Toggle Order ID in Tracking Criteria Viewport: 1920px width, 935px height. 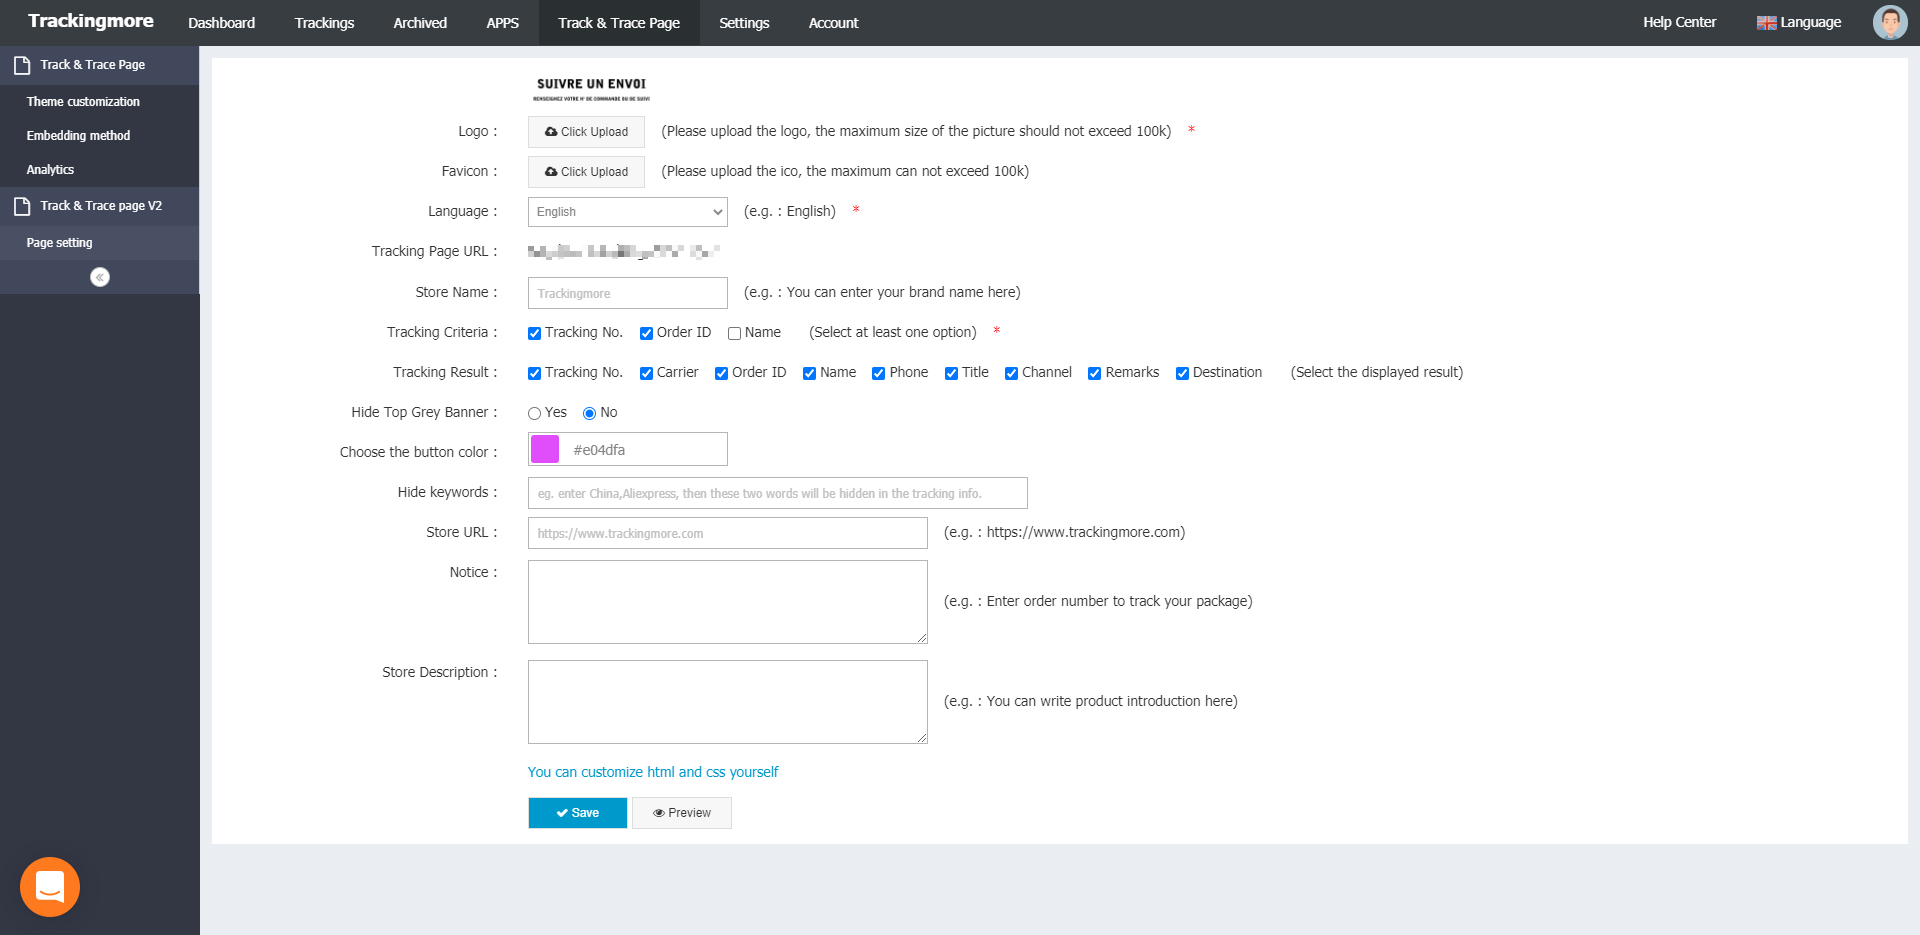pos(646,333)
